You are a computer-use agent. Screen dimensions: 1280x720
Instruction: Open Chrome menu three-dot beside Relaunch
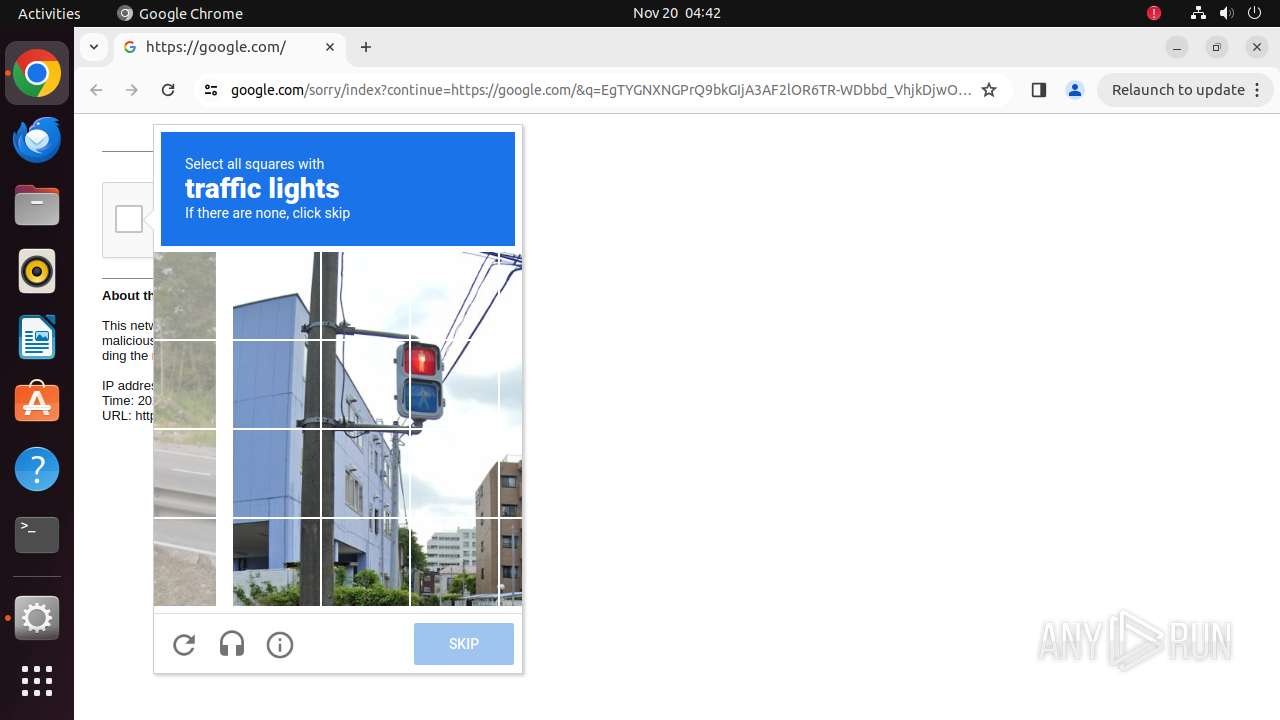tap(1258, 90)
